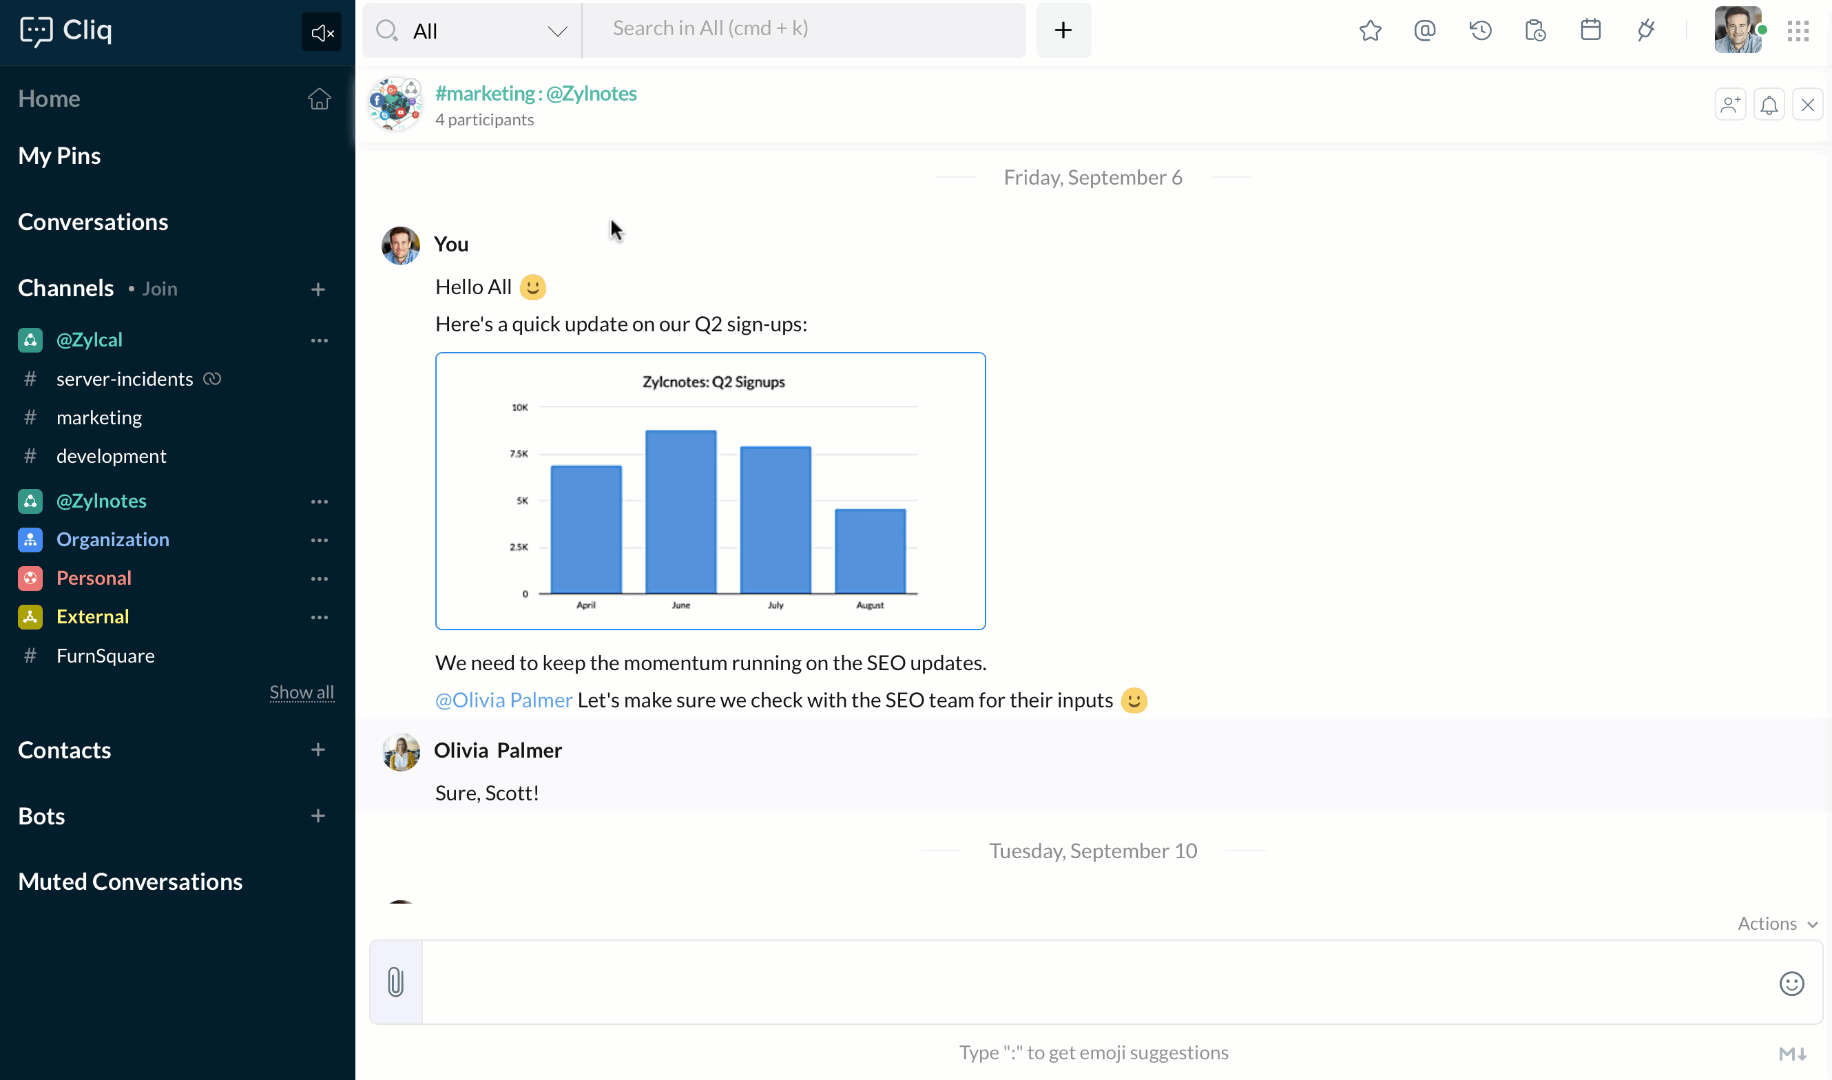Open #marketing:@Zylnotes channel title
This screenshot has height=1080, width=1832.
pos(536,93)
